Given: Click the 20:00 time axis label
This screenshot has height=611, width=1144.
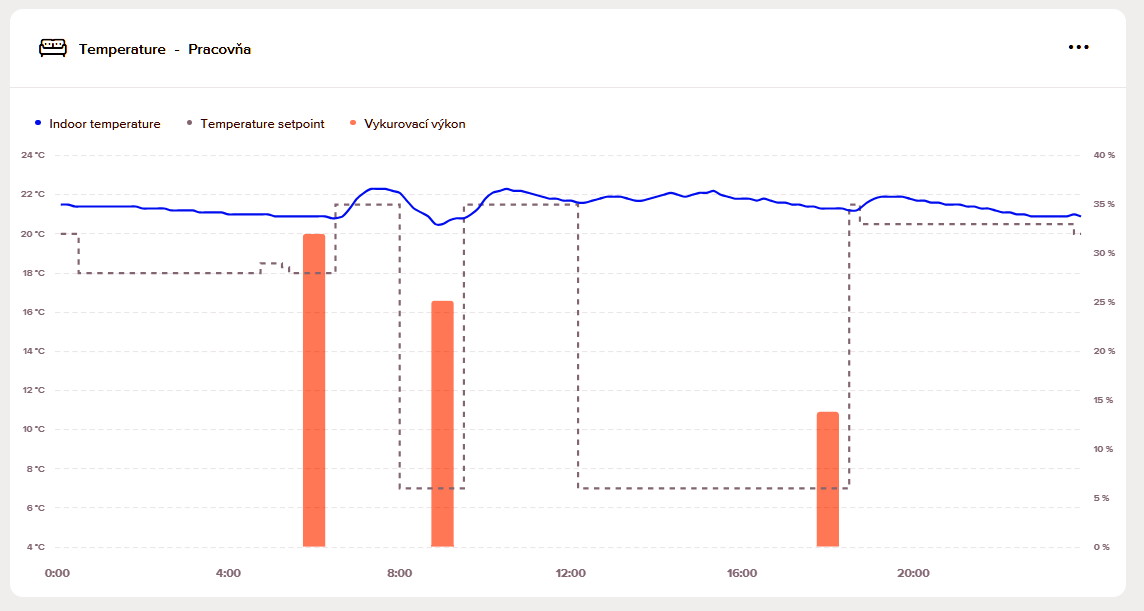Looking at the screenshot, I should pos(913,573).
